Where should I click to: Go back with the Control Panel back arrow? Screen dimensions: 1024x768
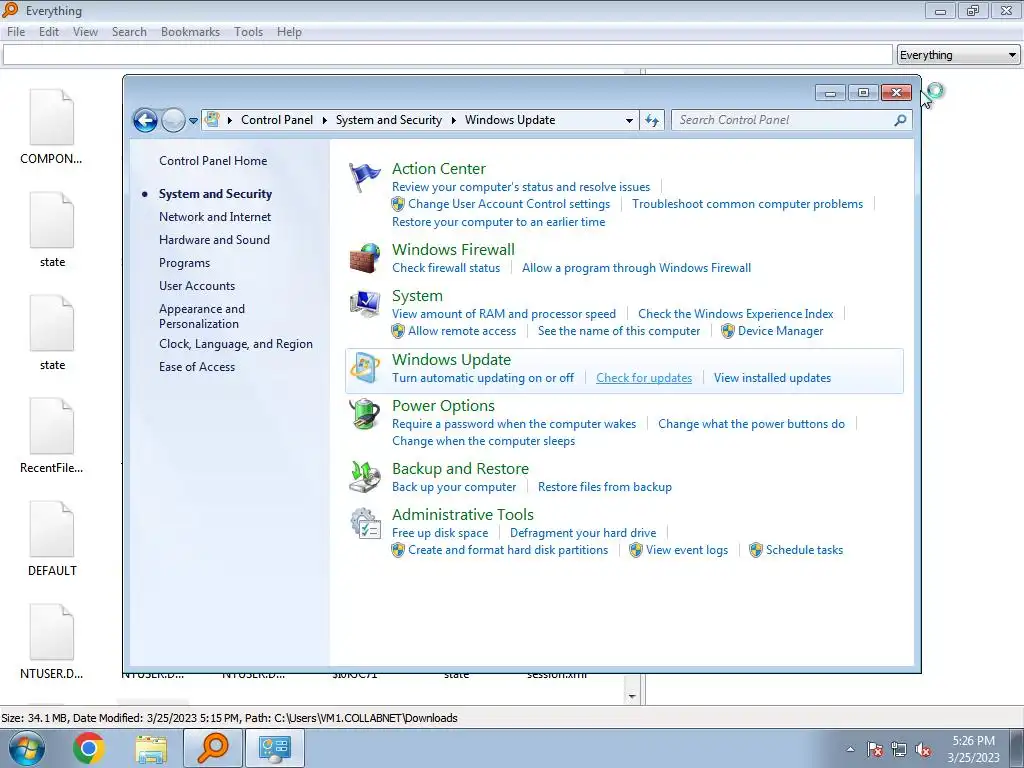tap(145, 120)
